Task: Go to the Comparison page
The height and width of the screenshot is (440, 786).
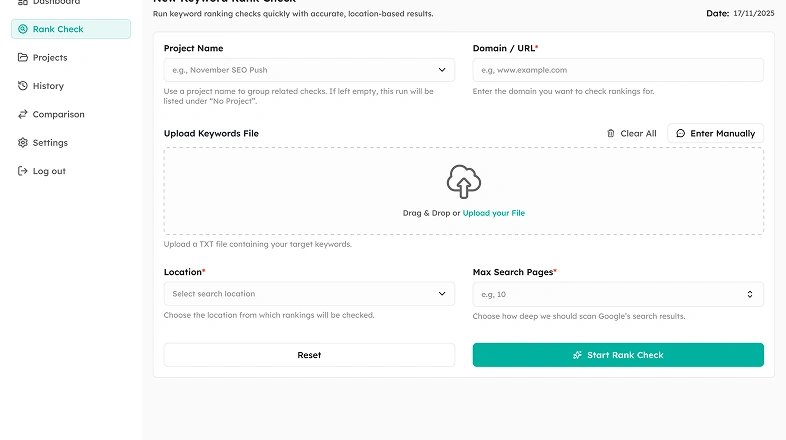Action: (x=58, y=114)
